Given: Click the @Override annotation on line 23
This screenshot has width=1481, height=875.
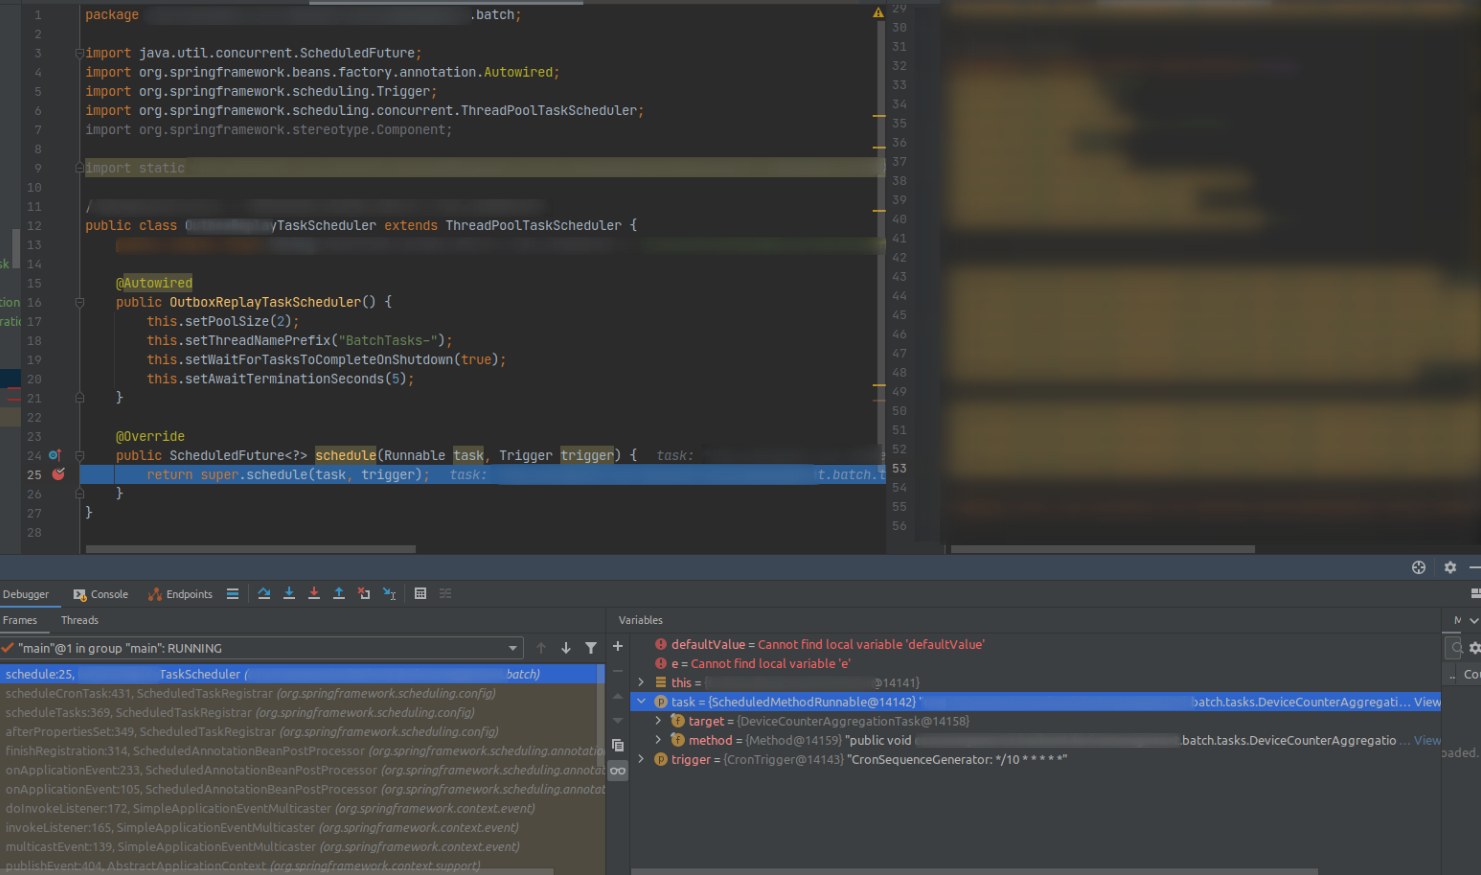Looking at the screenshot, I should click(150, 436).
